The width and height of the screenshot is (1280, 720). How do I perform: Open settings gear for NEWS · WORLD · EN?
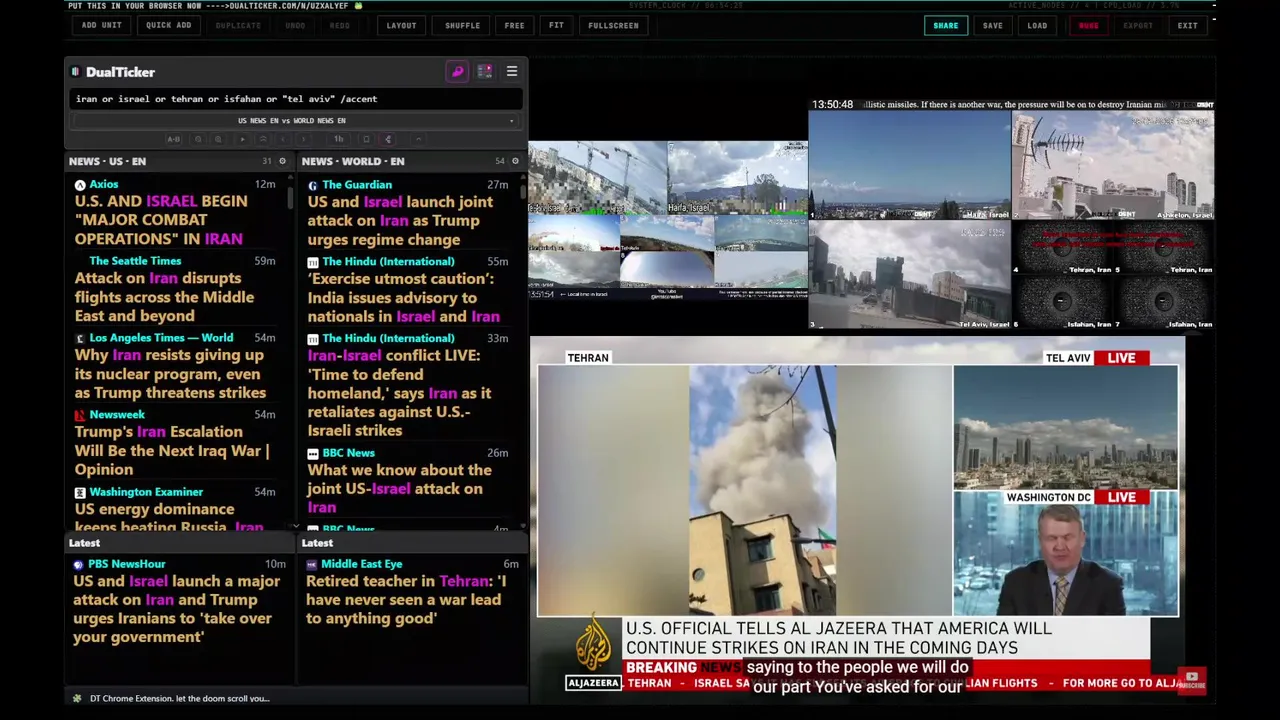[x=515, y=161]
